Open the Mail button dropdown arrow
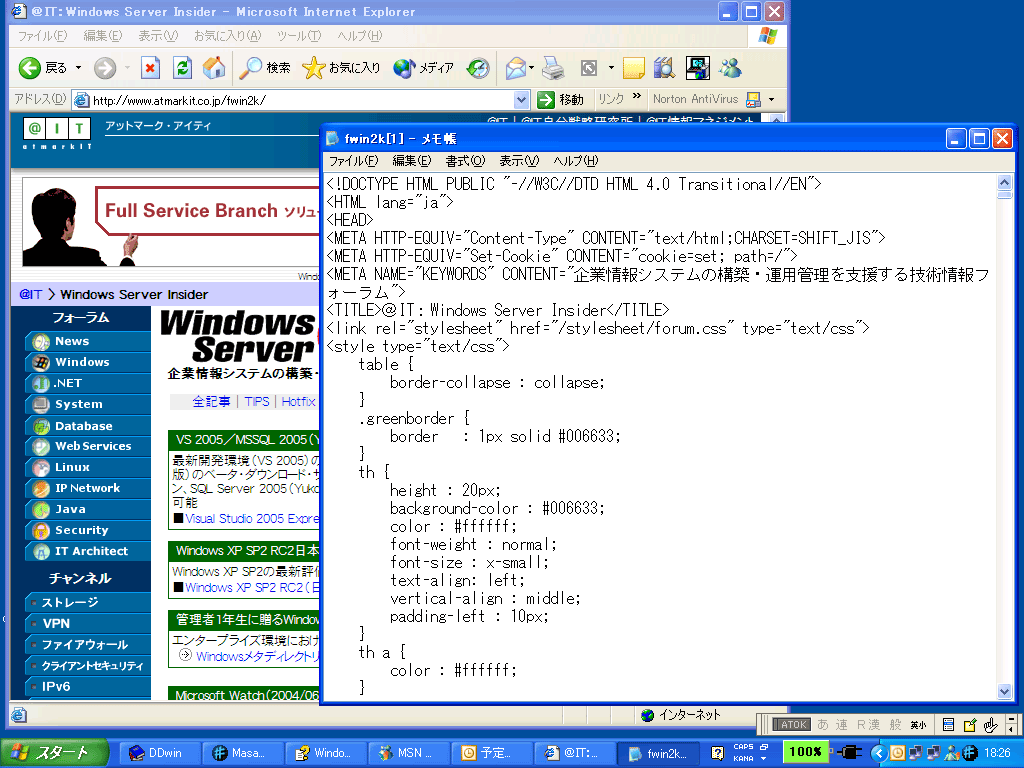 click(x=532, y=67)
